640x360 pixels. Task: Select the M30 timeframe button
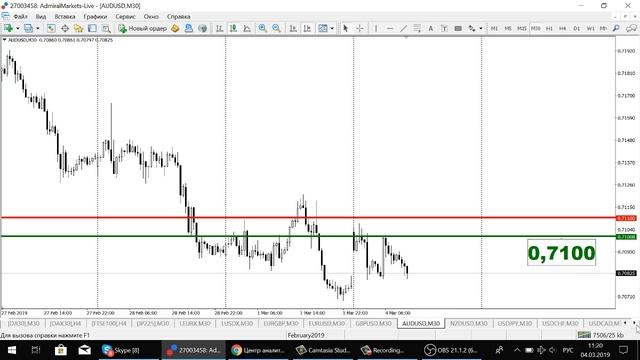tap(536, 28)
